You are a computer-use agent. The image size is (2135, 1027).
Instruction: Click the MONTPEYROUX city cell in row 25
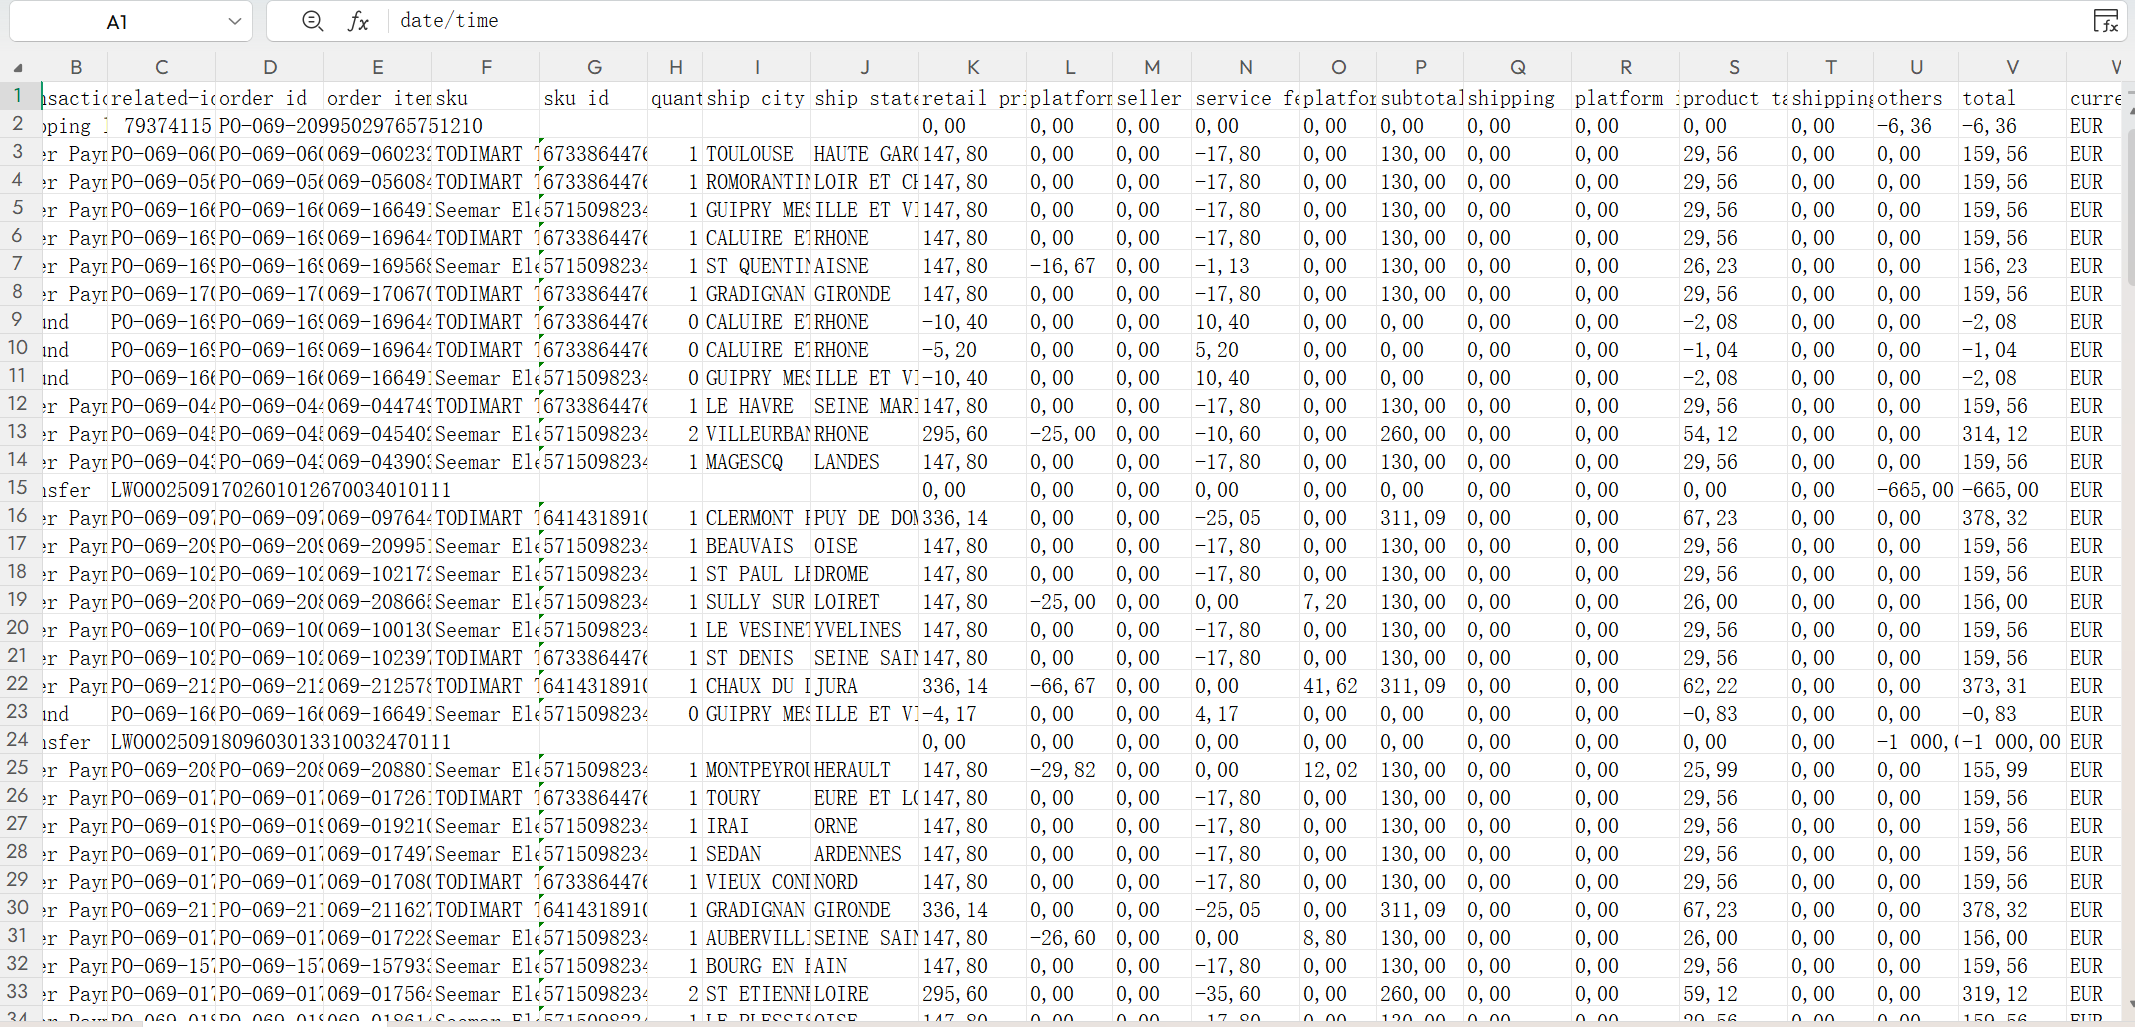756,770
